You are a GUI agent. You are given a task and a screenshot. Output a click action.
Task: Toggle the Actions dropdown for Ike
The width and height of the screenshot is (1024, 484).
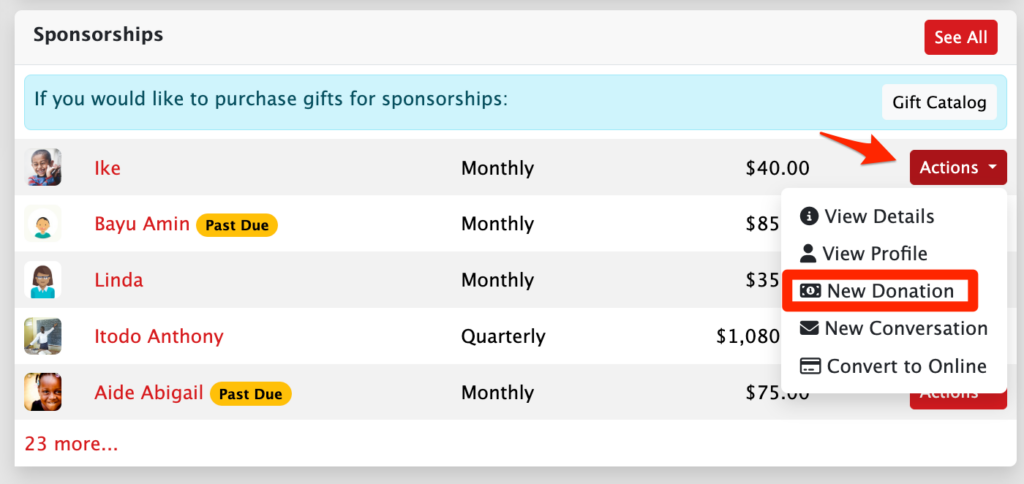click(x=958, y=168)
